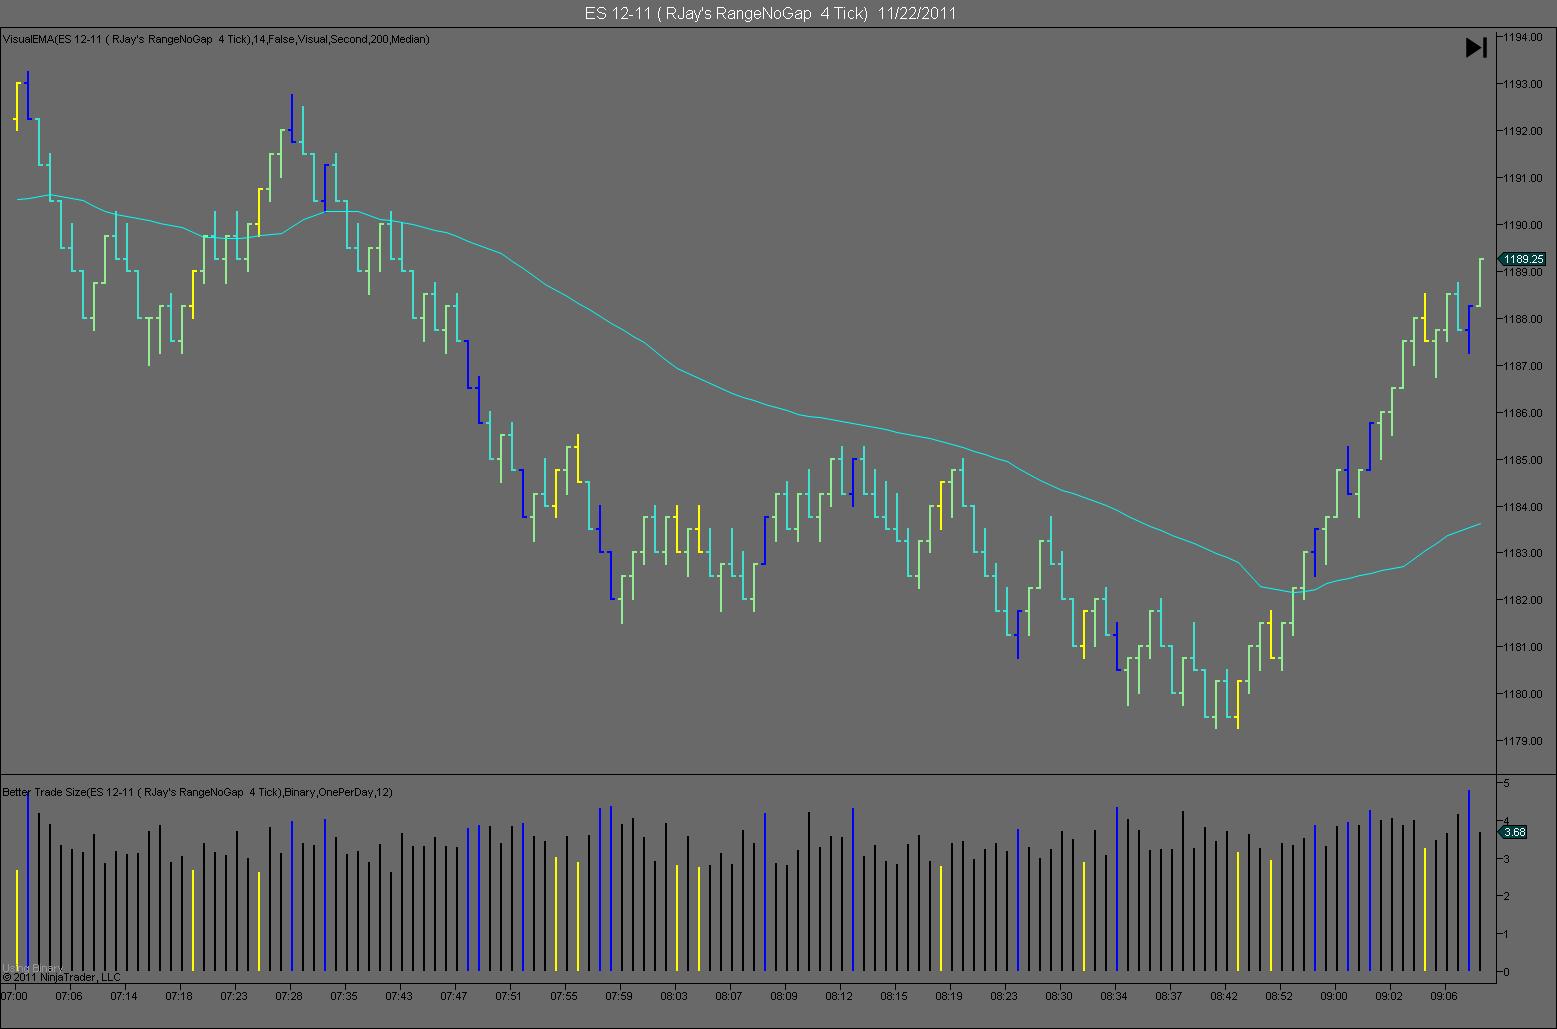Click the 1194.00 price axis label
The height and width of the screenshot is (1029, 1557).
click(x=1522, y=37)
